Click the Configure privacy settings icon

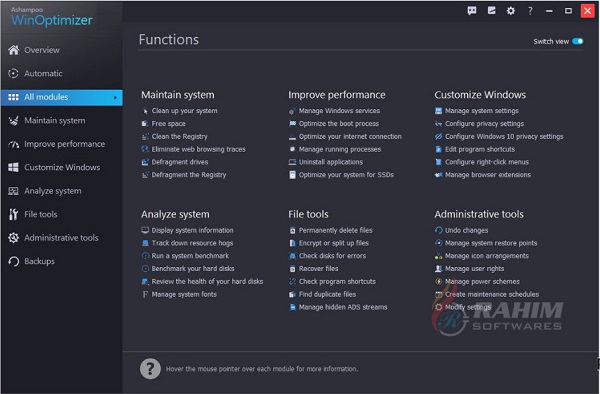coord(439,124)
